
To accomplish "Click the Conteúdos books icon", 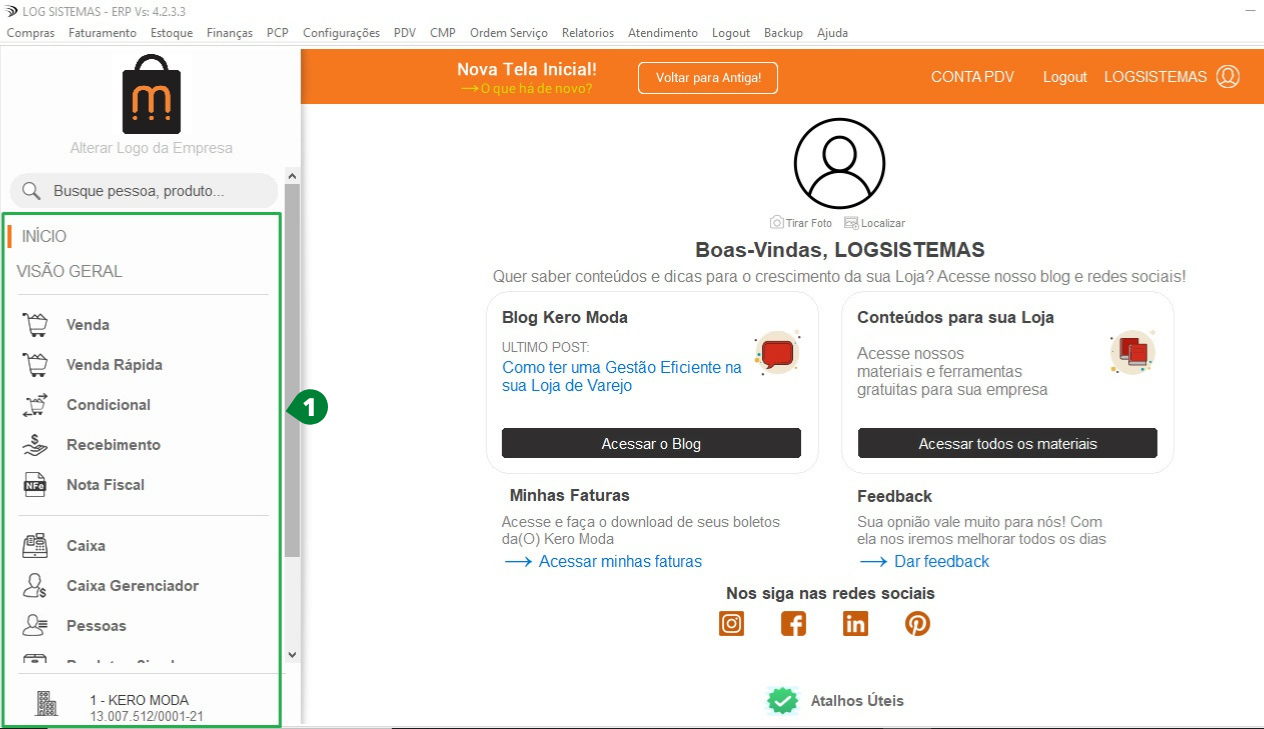I will [1133, 353].
